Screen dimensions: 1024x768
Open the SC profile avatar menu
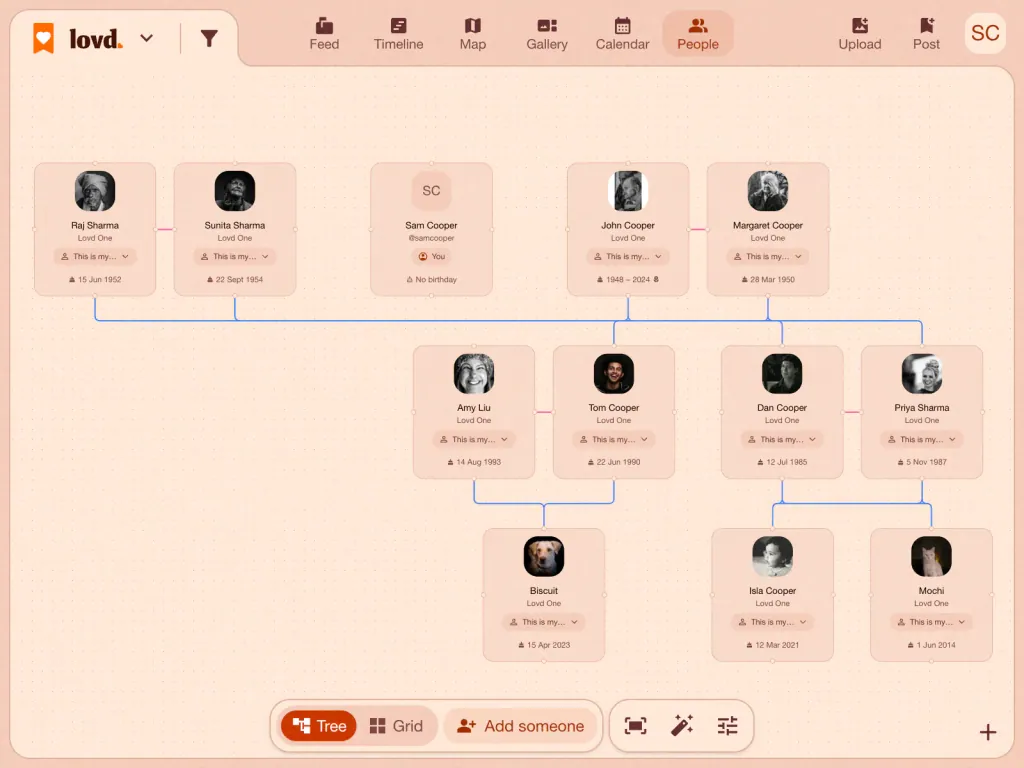point(985,33)
